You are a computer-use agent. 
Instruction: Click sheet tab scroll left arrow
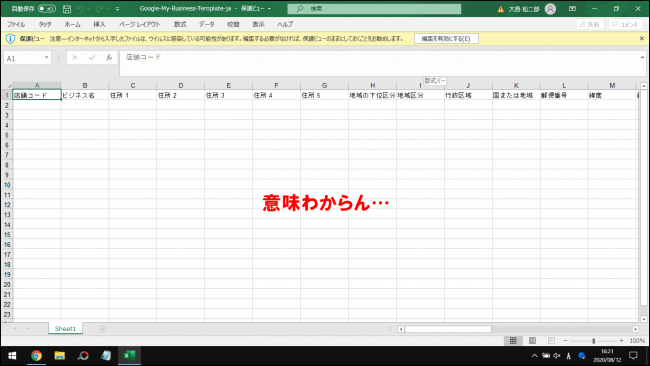(15, 329)
